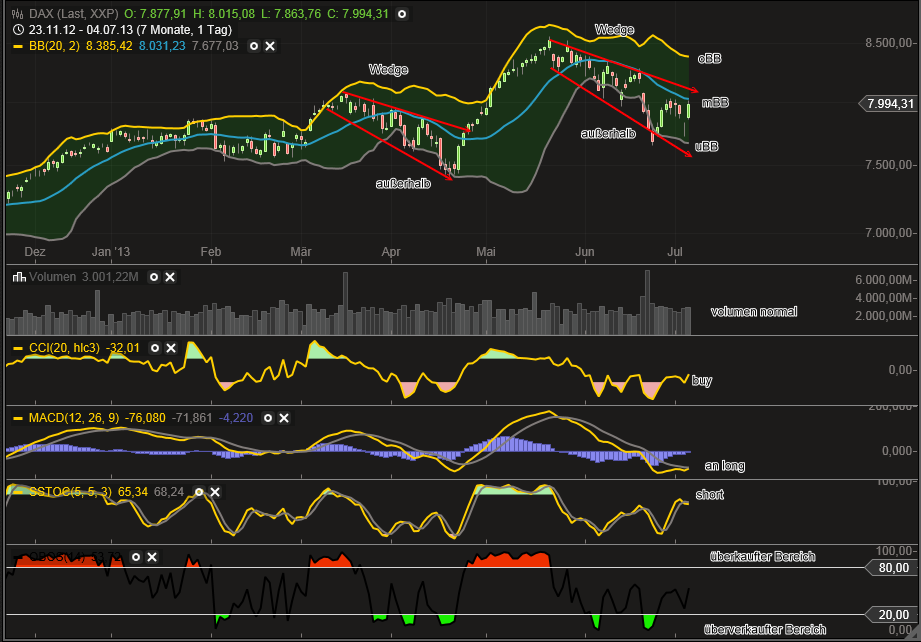Image resolution: width=921 pixels, height=642 pixels.
Task: Click the 'überverkaufter Bereich' label
Action: point(765,630)
